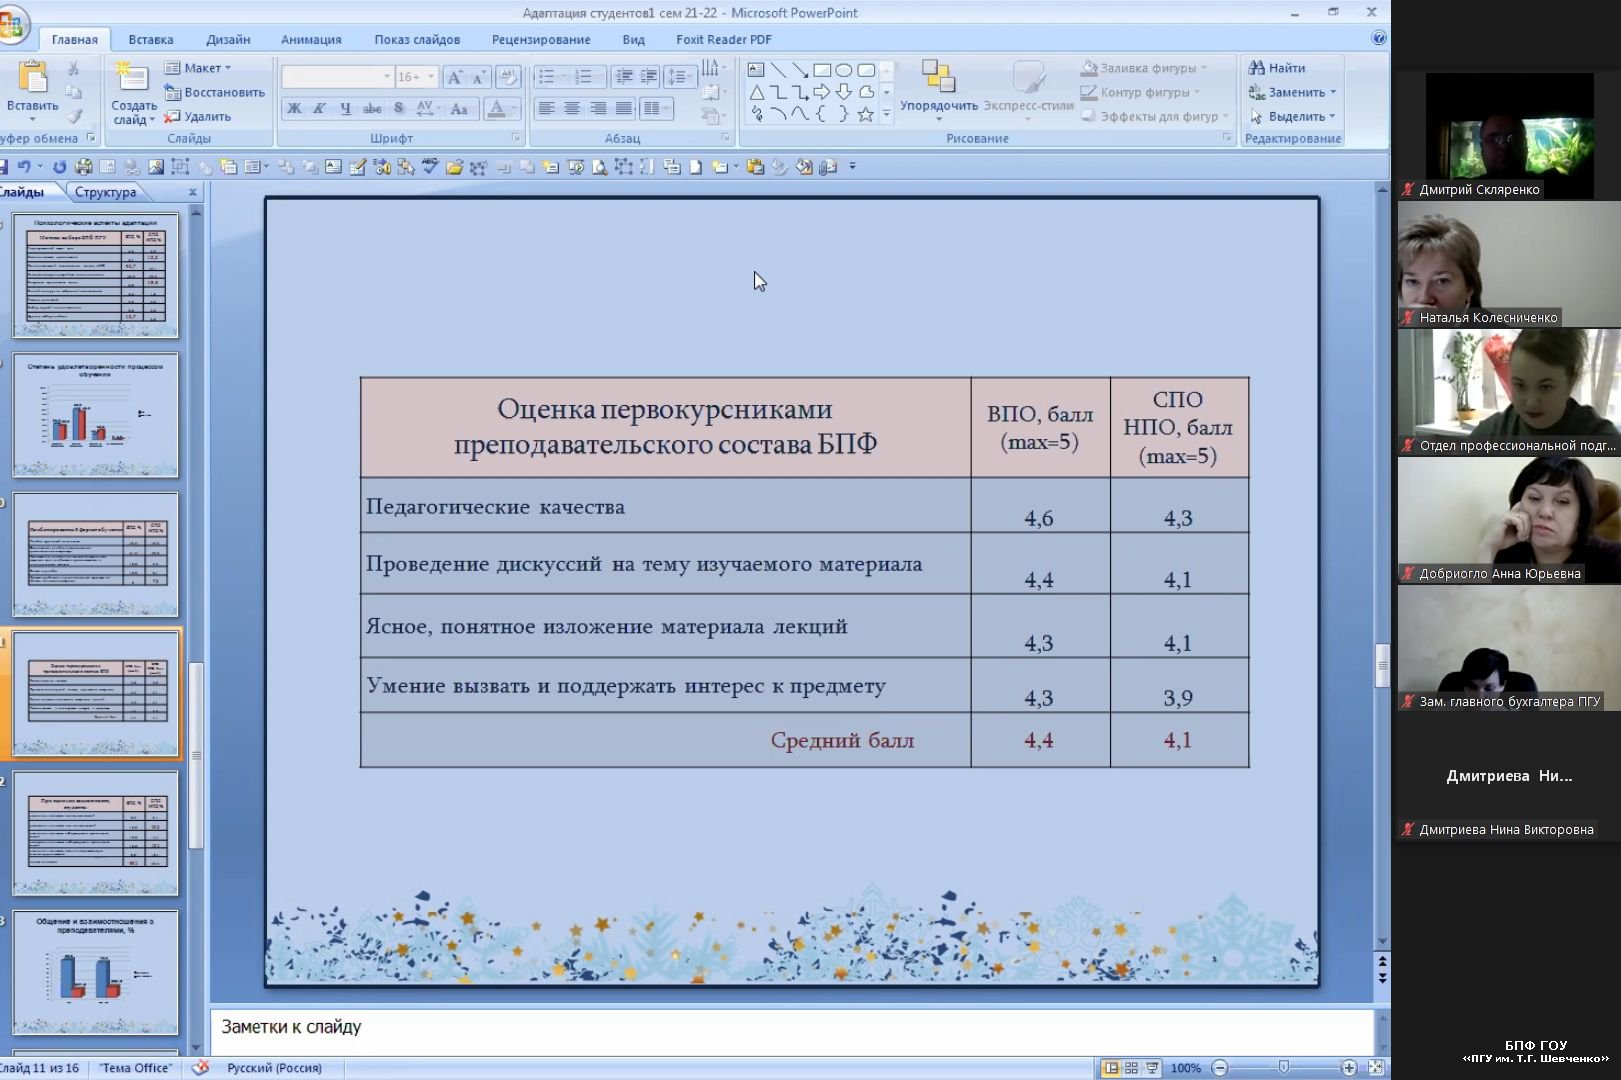Expand the shapes gallery More arrow

[886, 115]
